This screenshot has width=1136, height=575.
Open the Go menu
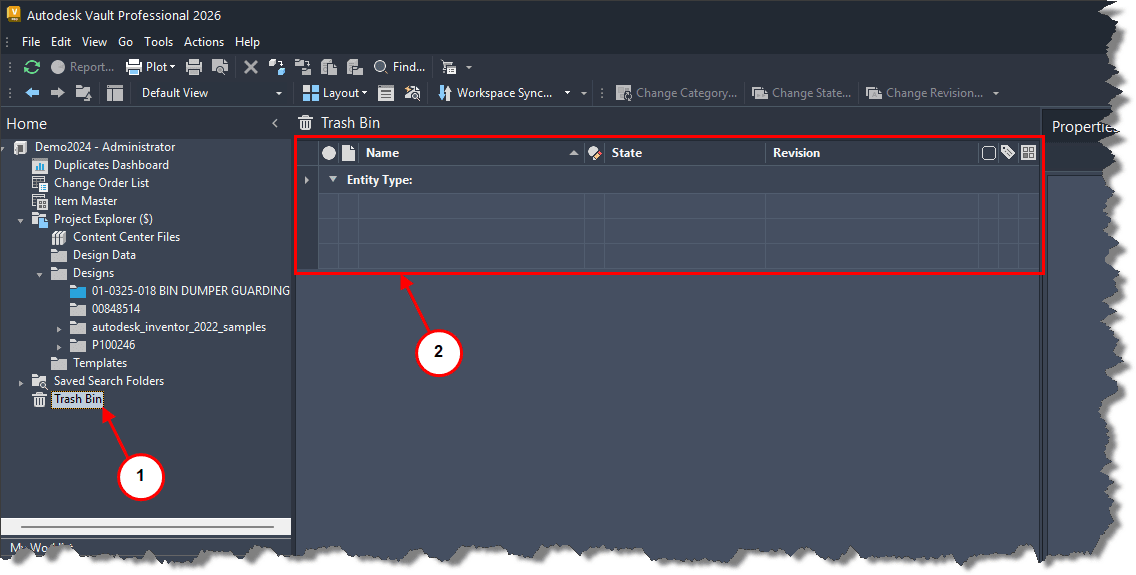coord(125,42)
